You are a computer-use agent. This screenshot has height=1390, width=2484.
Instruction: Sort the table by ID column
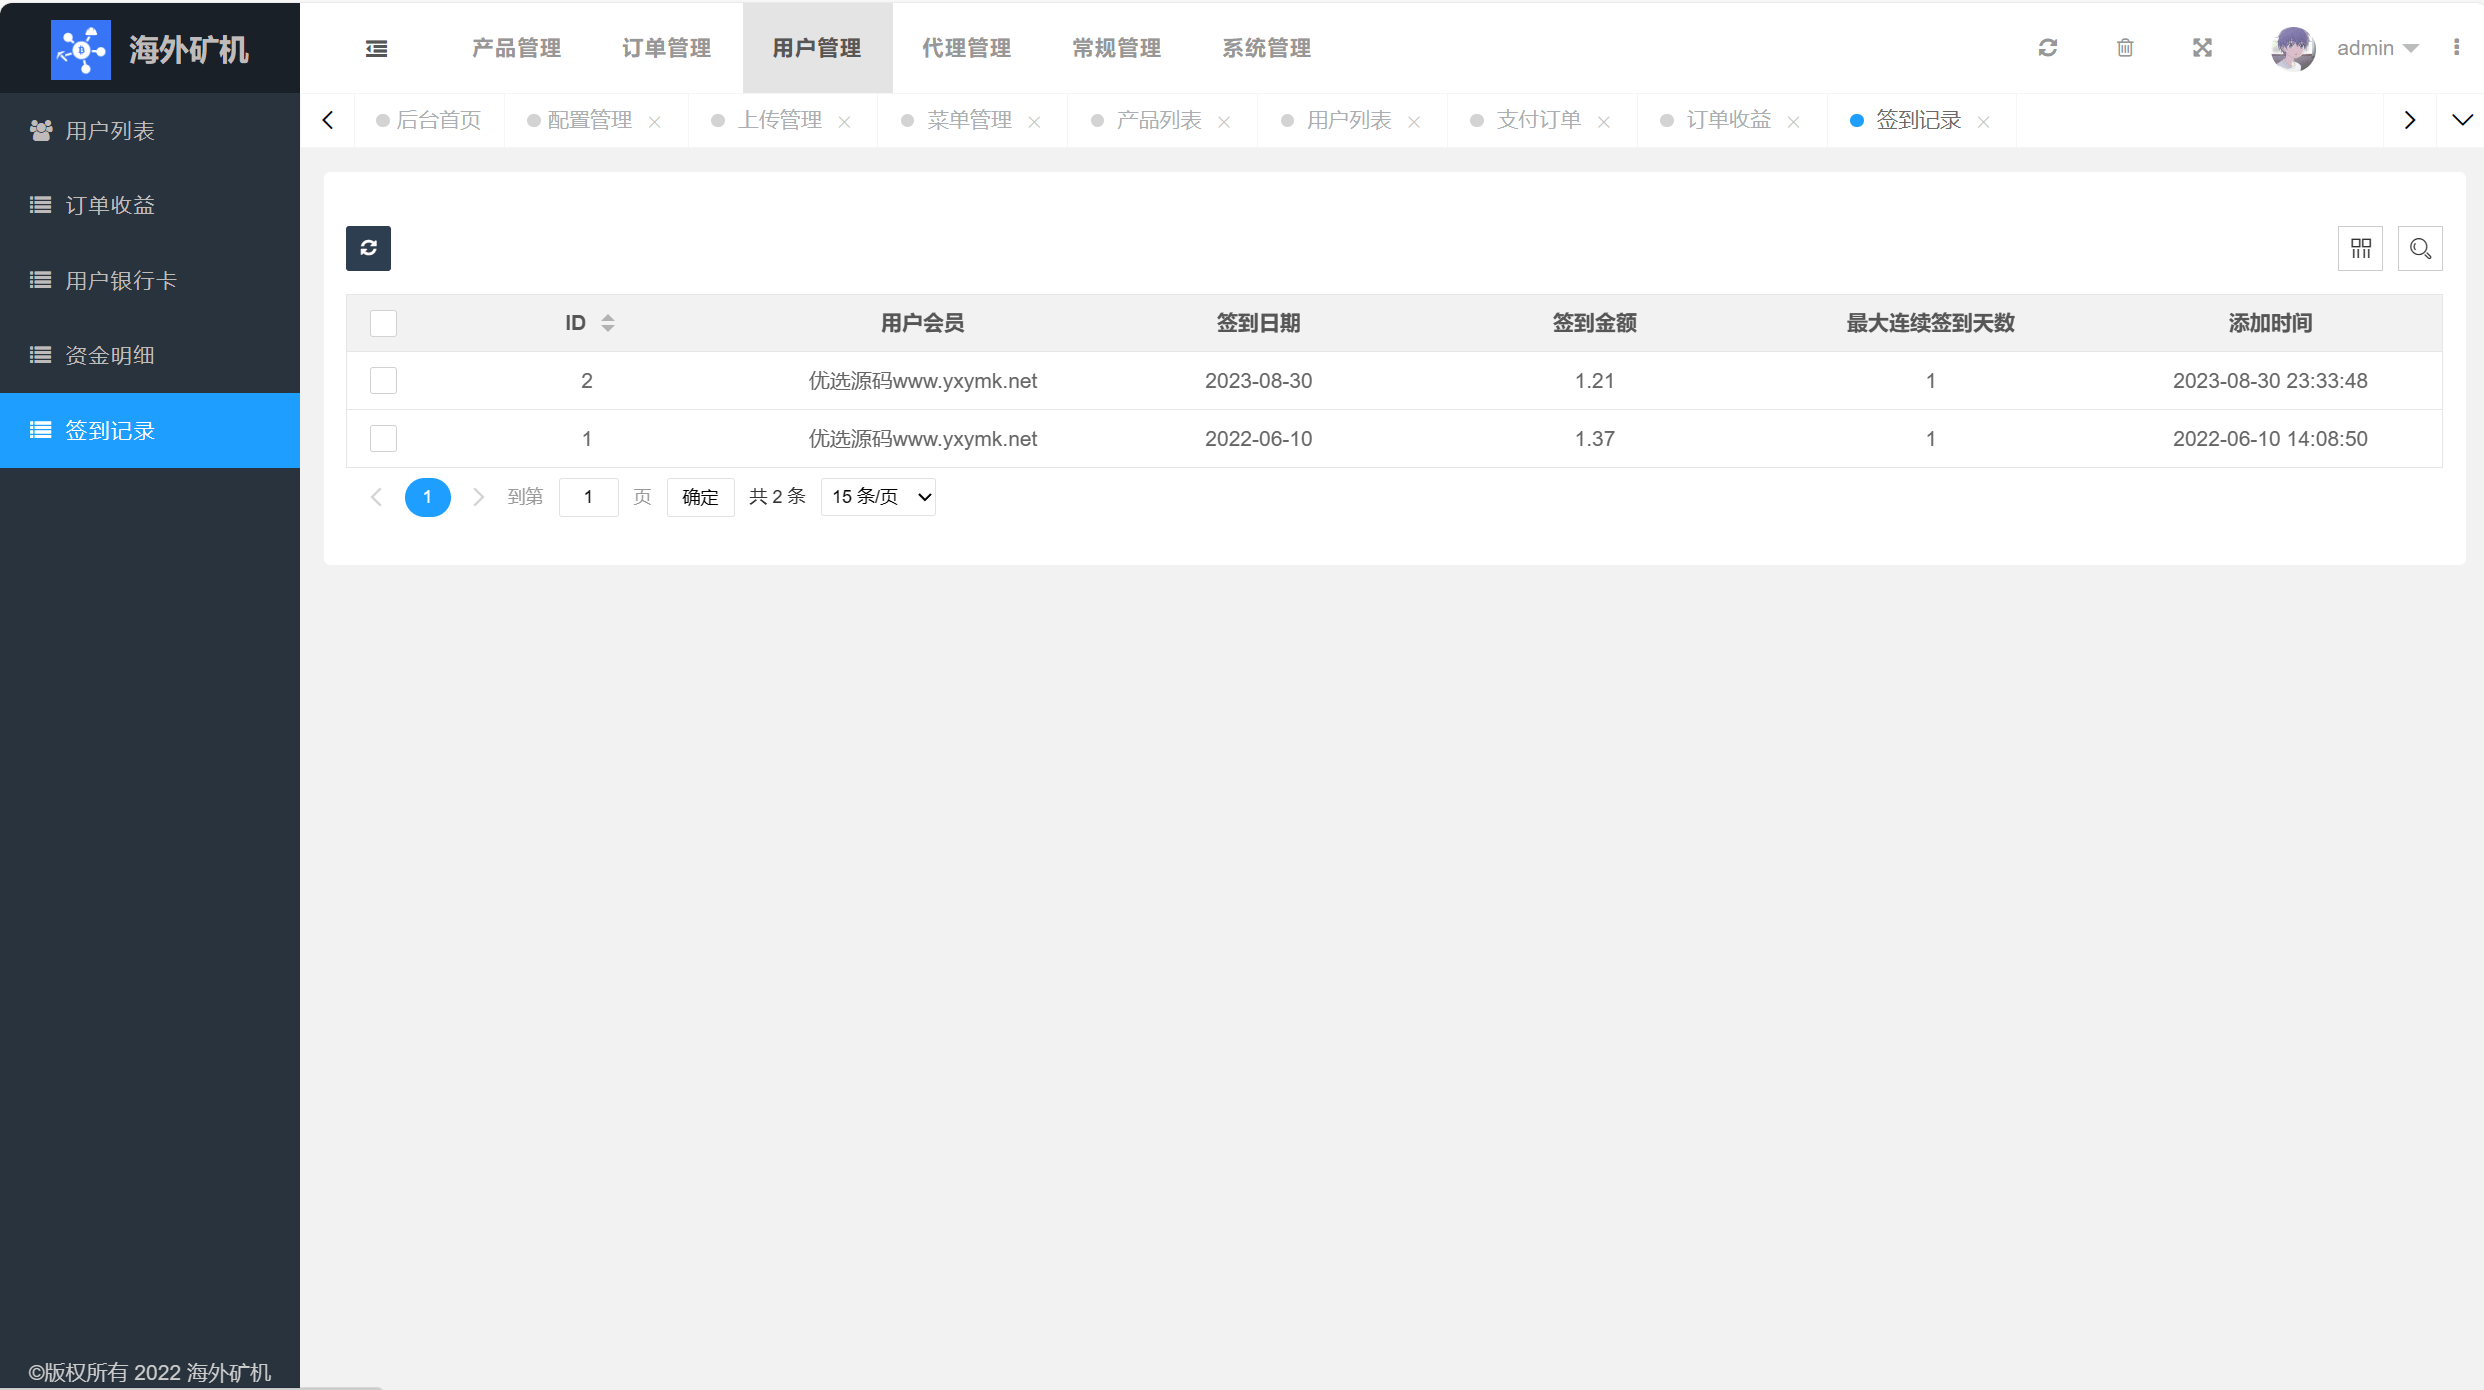pos(607,323)
